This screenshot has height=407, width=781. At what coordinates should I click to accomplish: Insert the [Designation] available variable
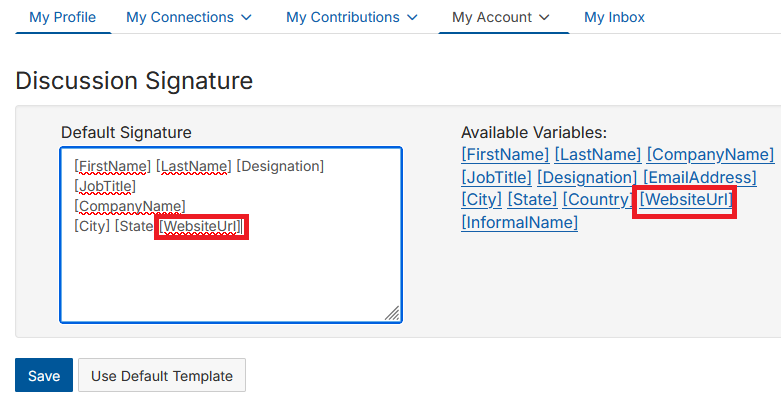click(x=587, y=178)
